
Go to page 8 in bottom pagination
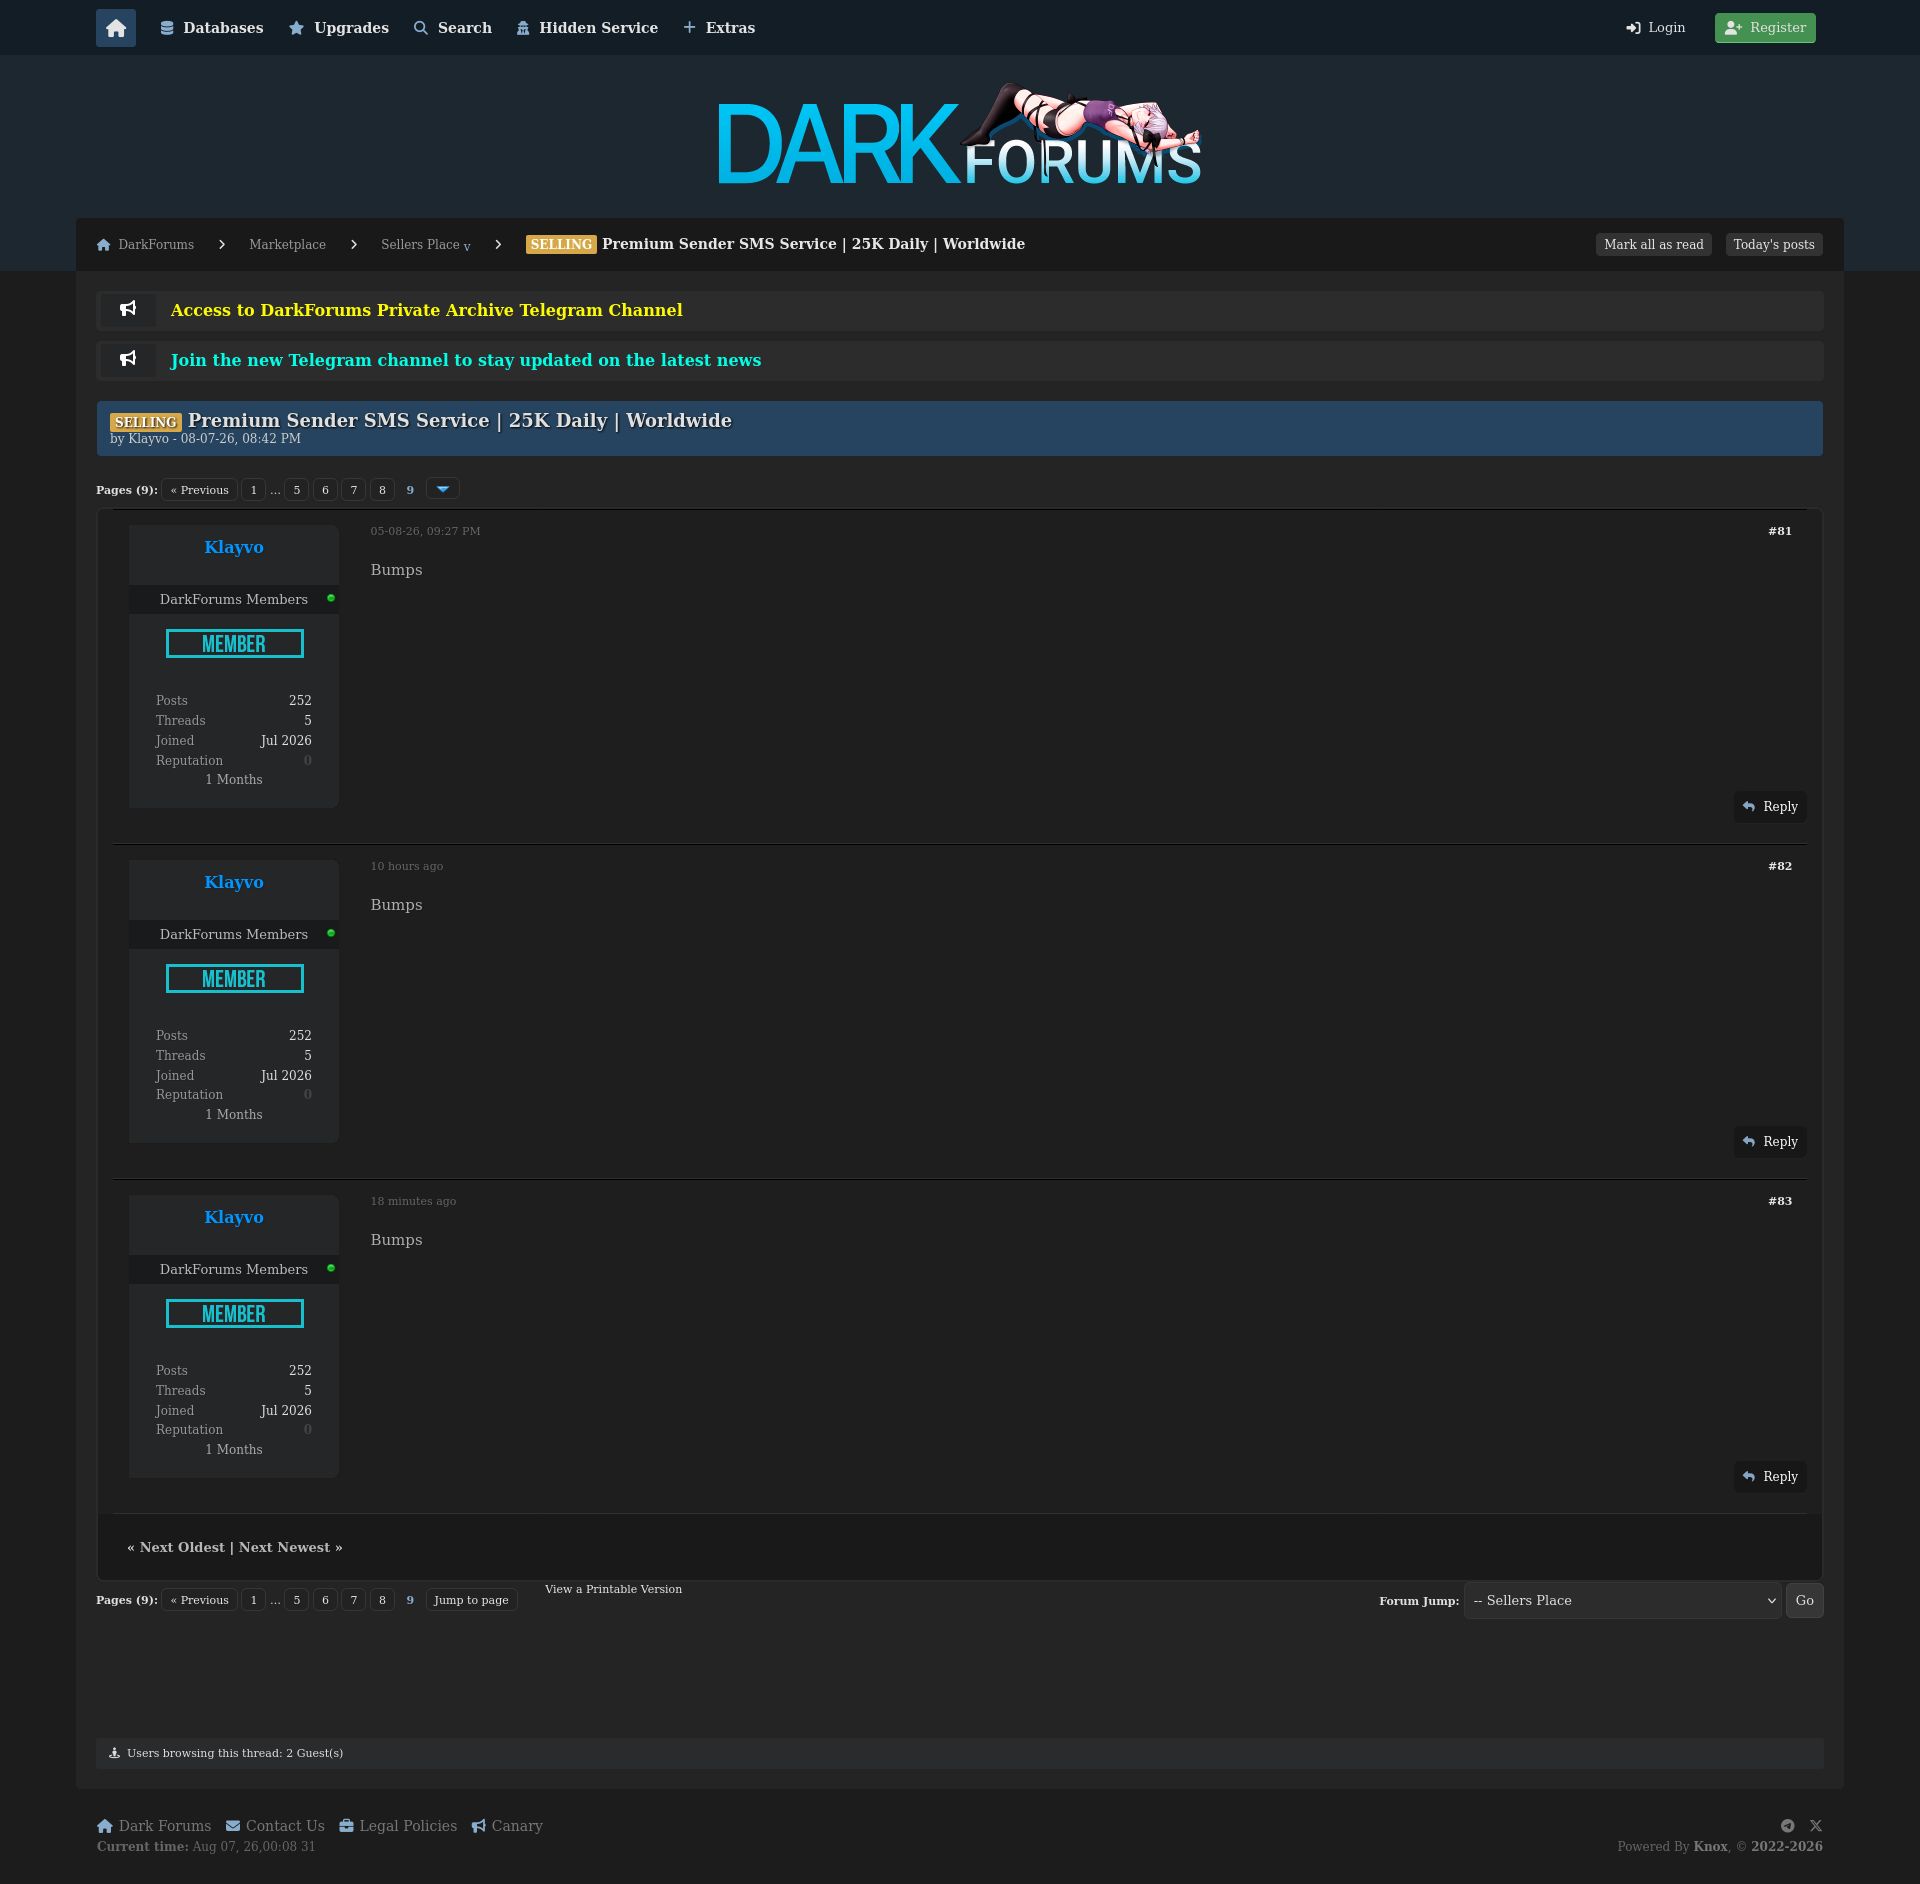click(382, 1600)
